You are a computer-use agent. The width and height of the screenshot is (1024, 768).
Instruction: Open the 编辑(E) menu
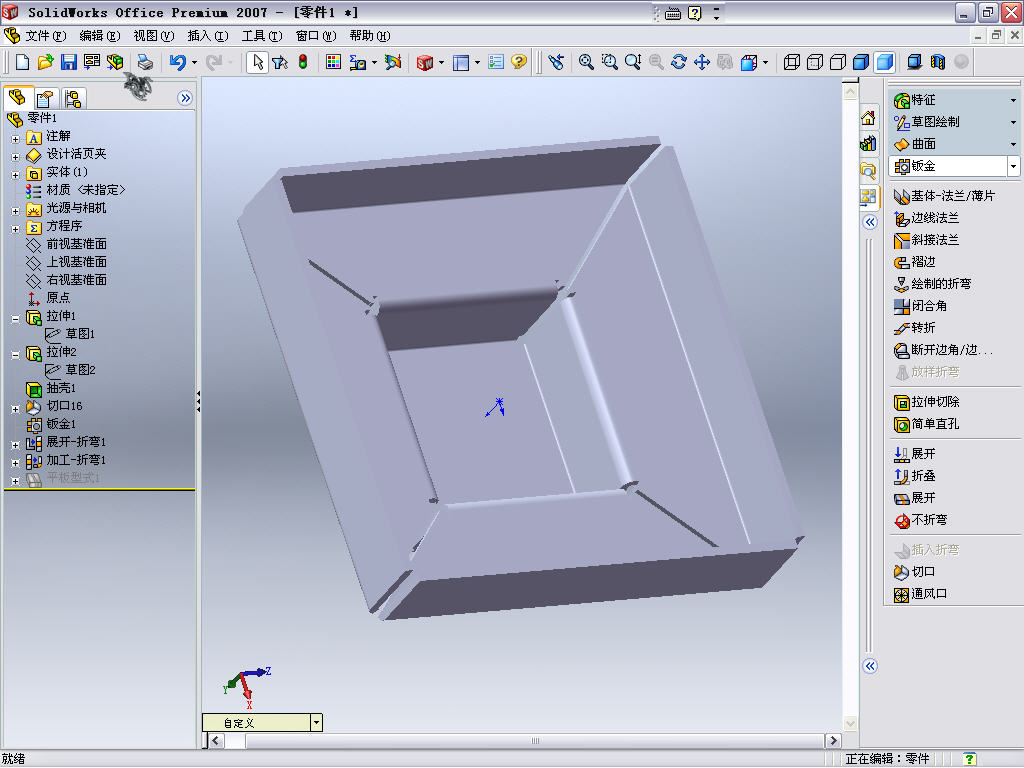[x=99, y=36]
